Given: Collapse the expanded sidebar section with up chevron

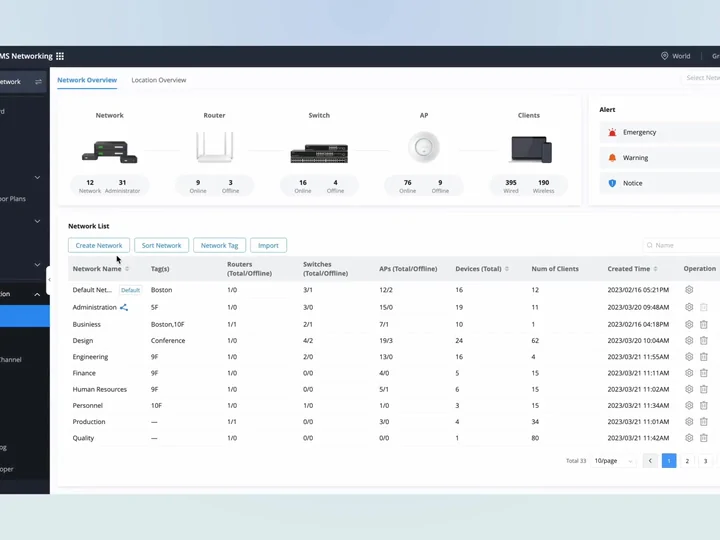Looking at the screenshot, I should 37,294.
